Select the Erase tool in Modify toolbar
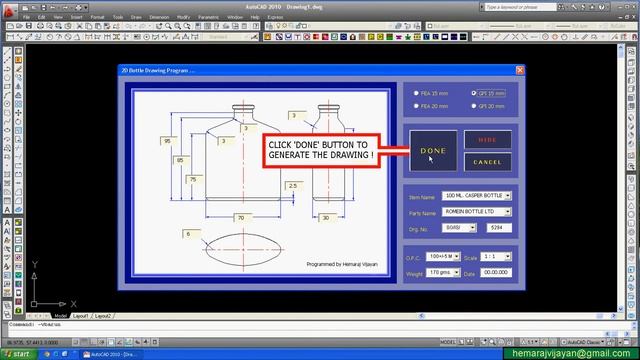Viewport: 640px width, 360px height. [x=18, y=69]
